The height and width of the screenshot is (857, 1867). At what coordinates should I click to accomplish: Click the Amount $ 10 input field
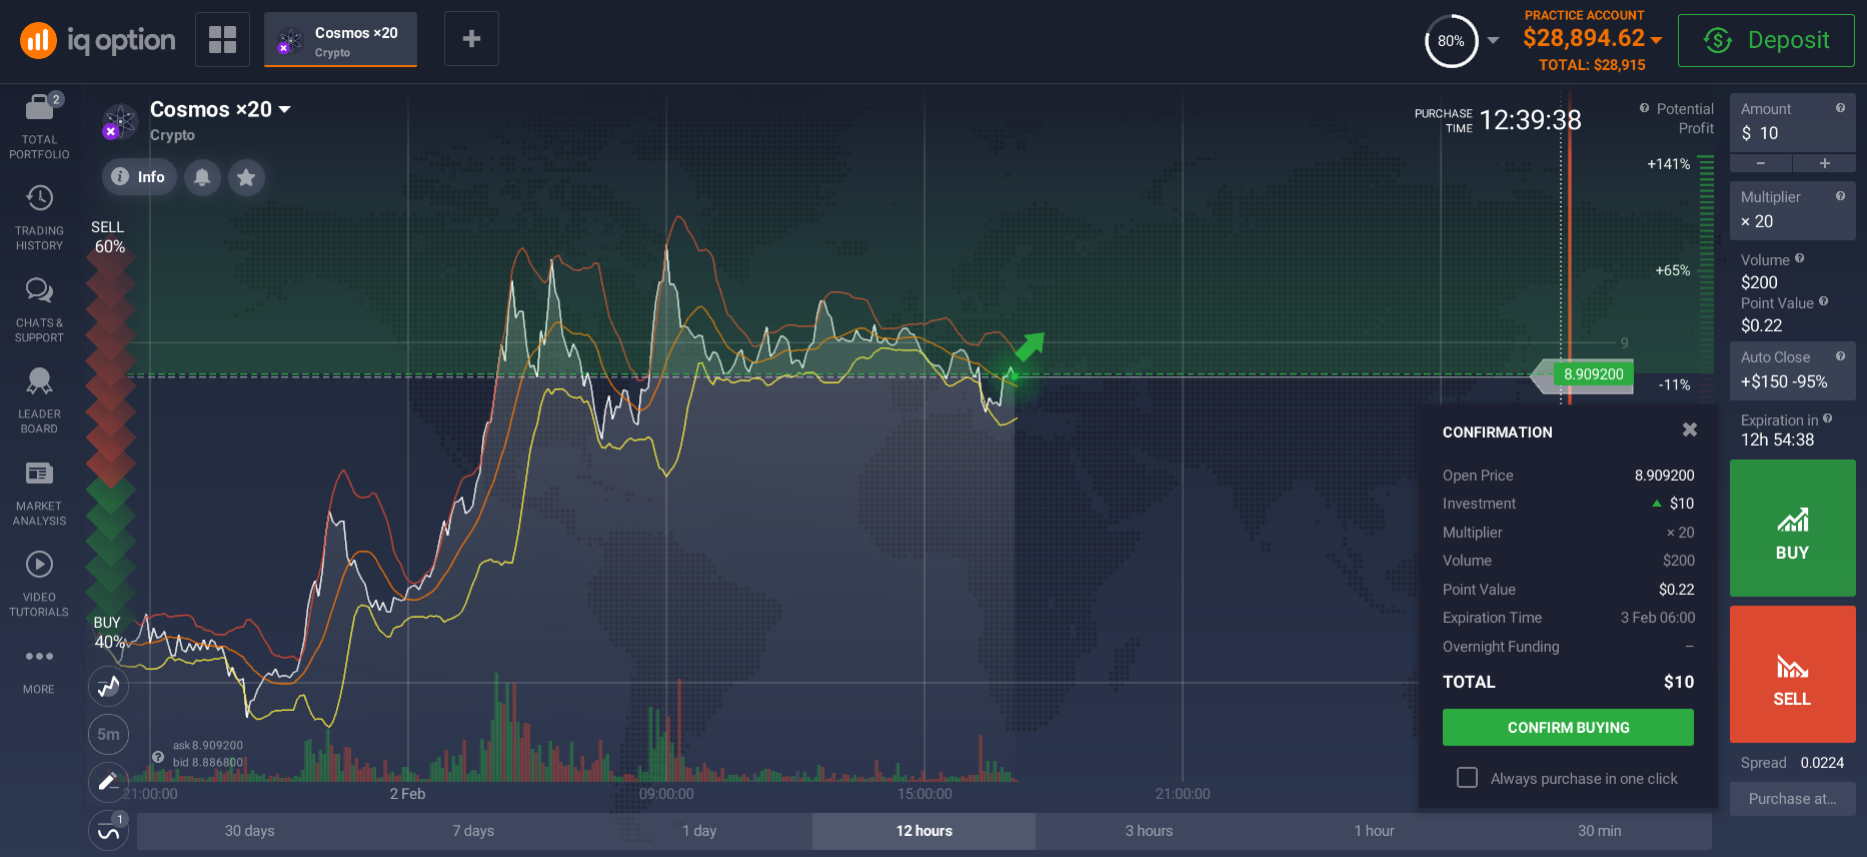(1792, 123)
